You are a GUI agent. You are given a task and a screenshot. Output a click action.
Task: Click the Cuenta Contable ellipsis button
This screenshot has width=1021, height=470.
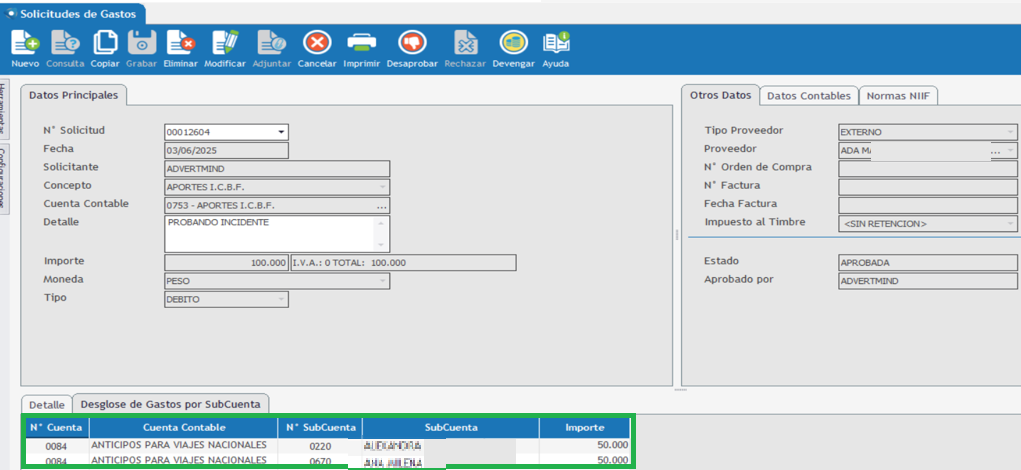[x=381, y=205]
